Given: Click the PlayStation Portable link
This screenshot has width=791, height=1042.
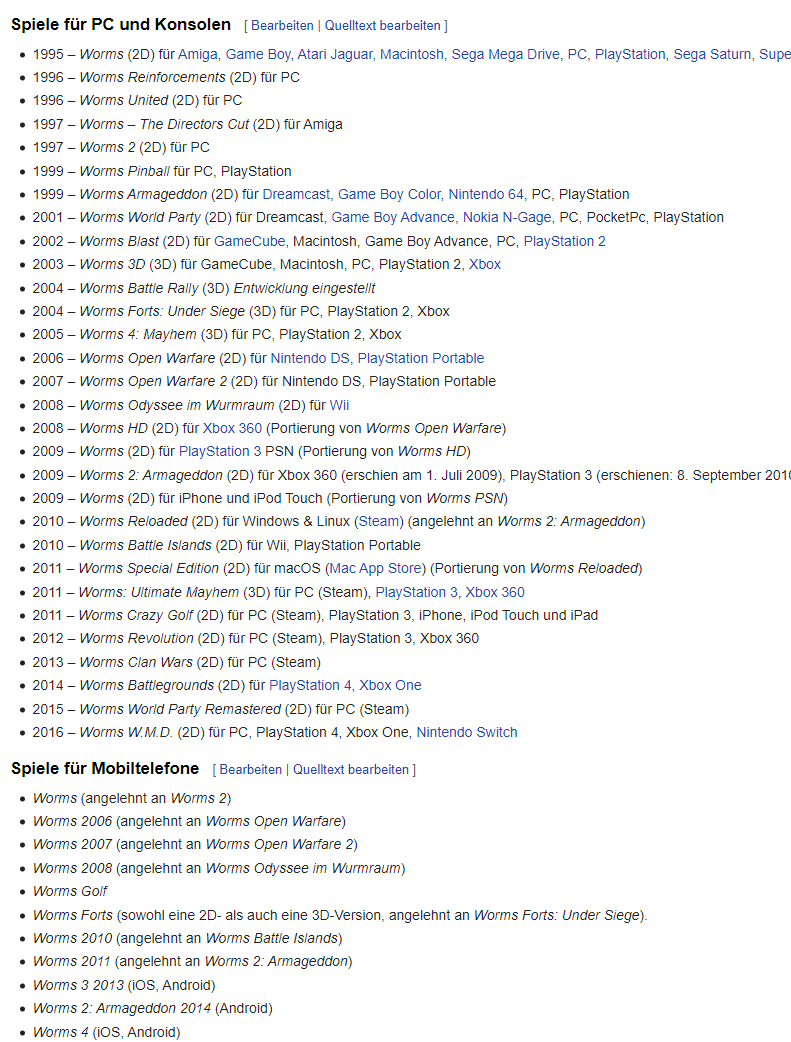Looking at the screenshot, I should click(421, 358).
